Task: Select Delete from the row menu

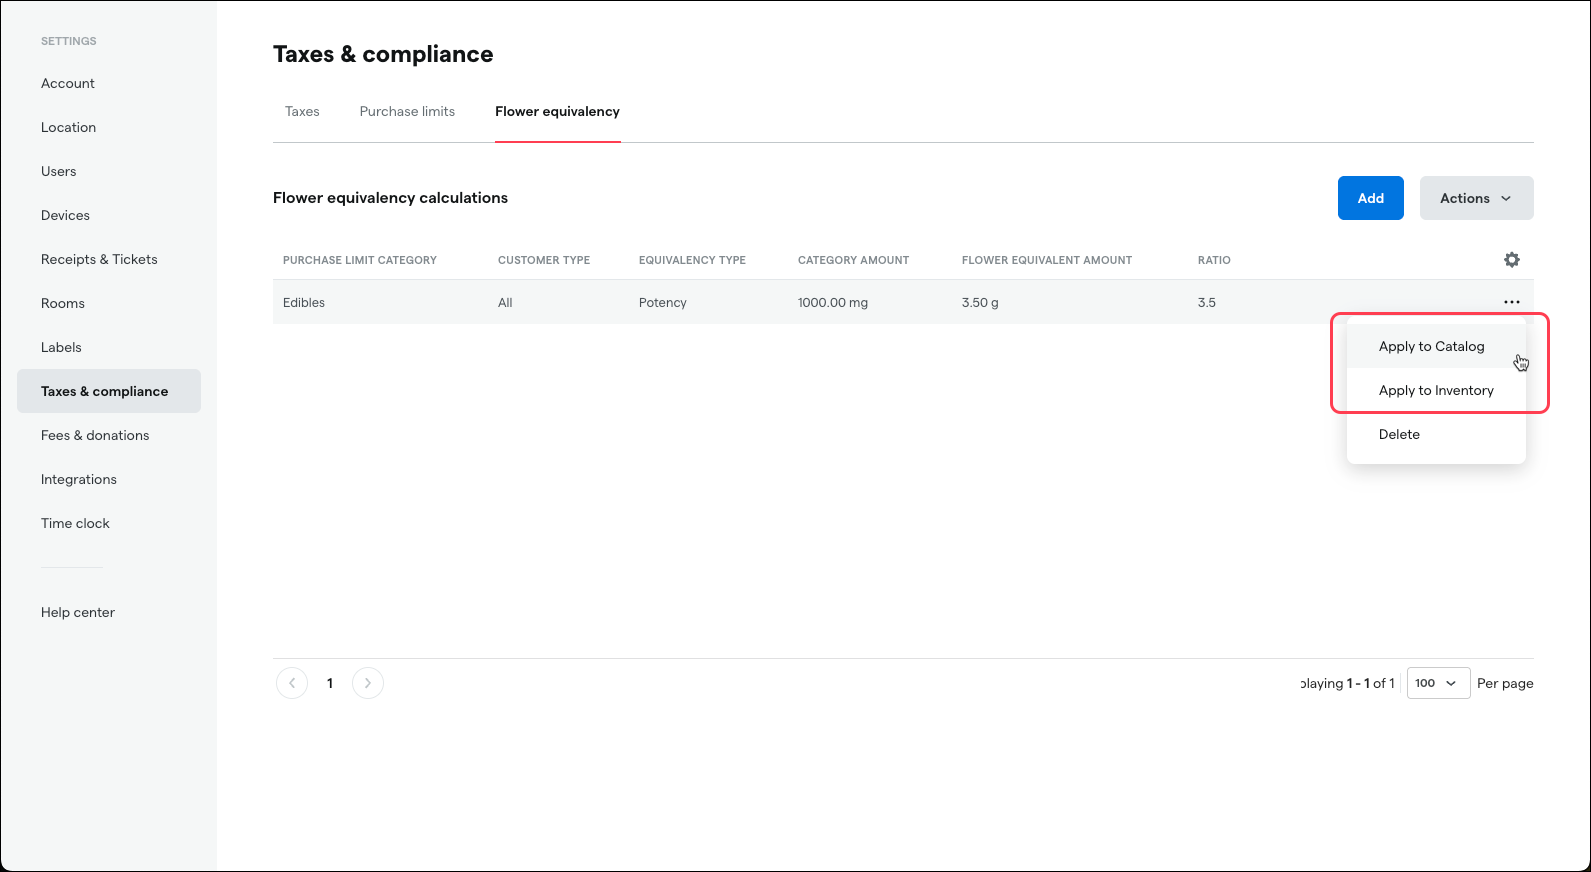Action: click(x=1436, y=434)
